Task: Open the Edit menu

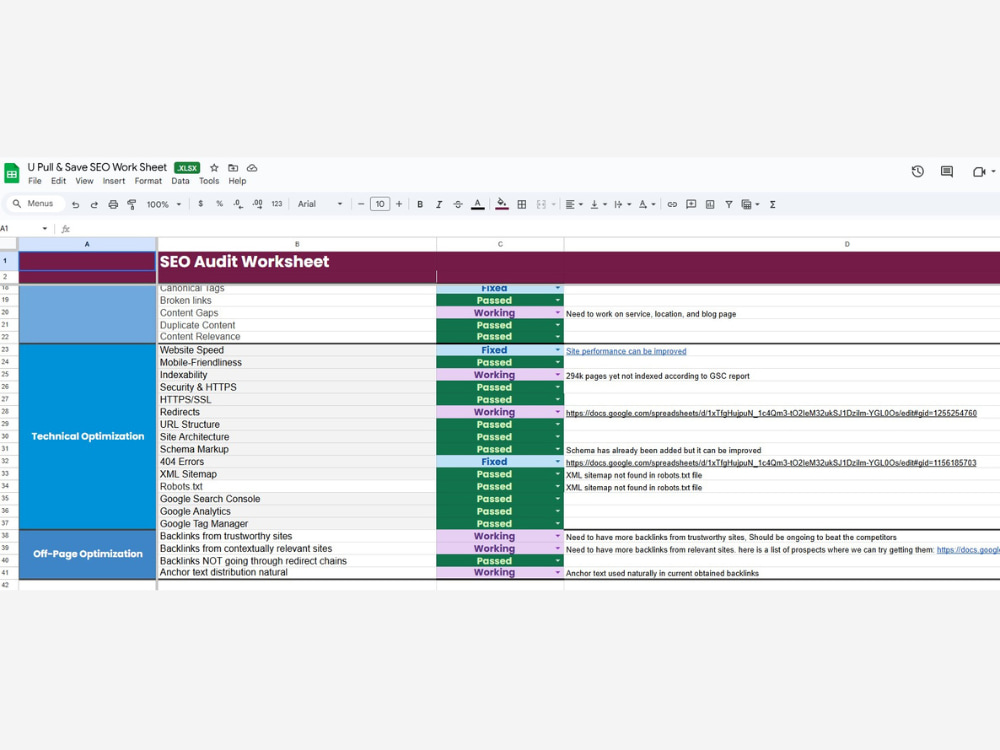Action: tap(59, 181)
